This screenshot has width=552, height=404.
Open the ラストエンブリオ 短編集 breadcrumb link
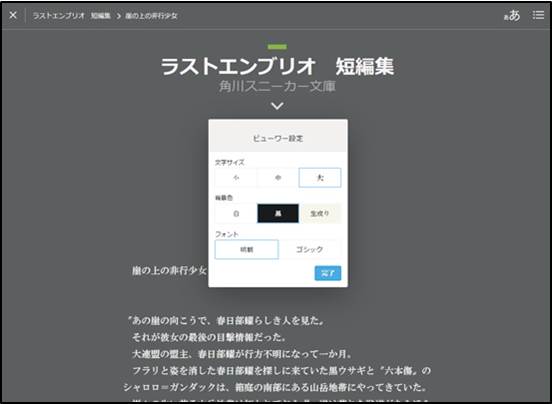pos(71,16)
